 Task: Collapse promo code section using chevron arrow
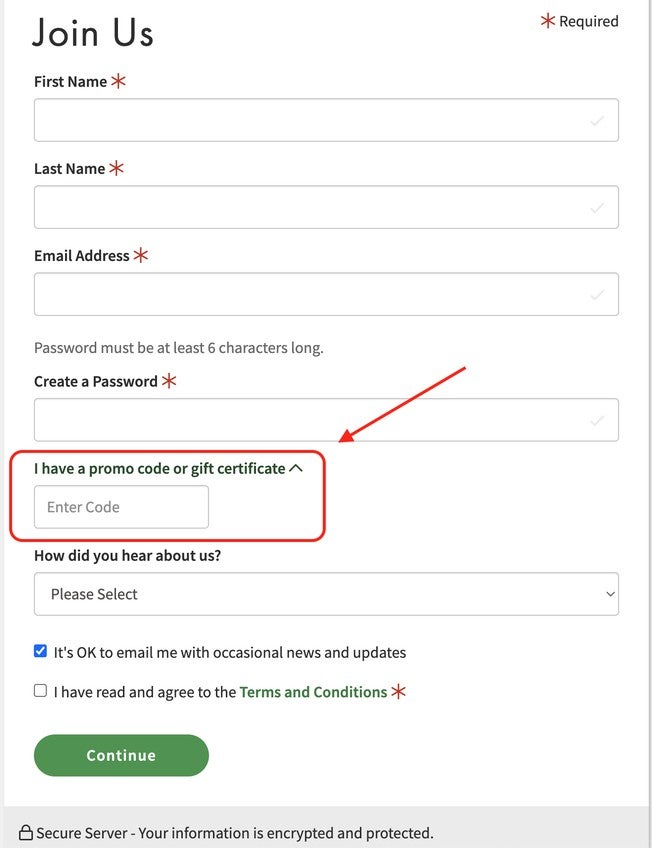[296, 468]
